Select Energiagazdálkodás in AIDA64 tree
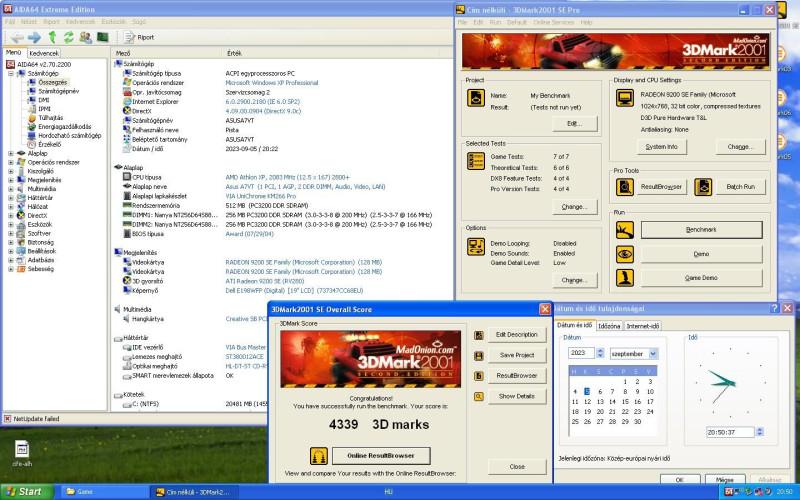Image resolution: width=800 pixels, height=500 pixels. click(65, 127)
